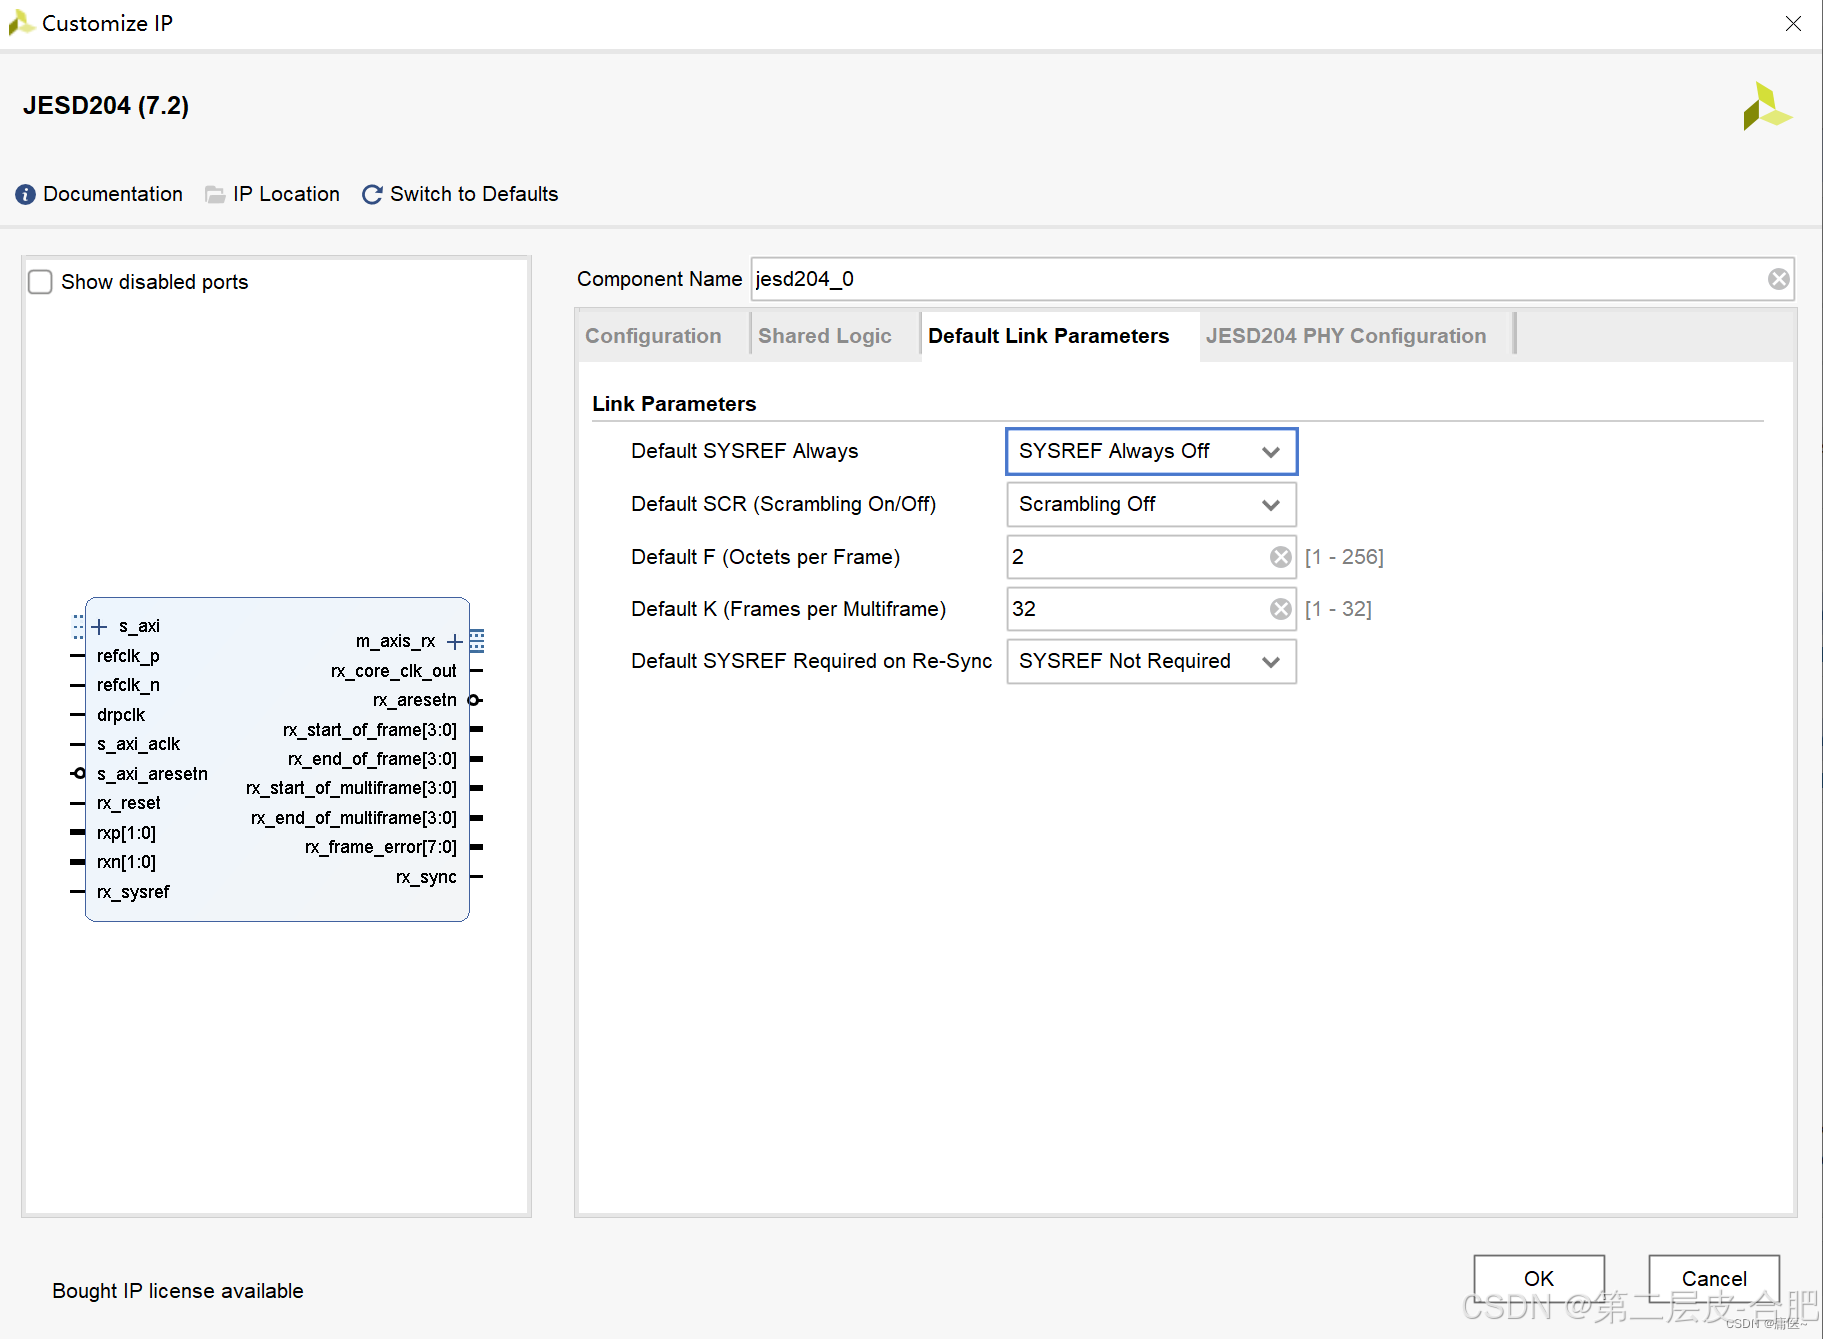
Task: Click the Cancel button
Action: tap(1714, 1278)
